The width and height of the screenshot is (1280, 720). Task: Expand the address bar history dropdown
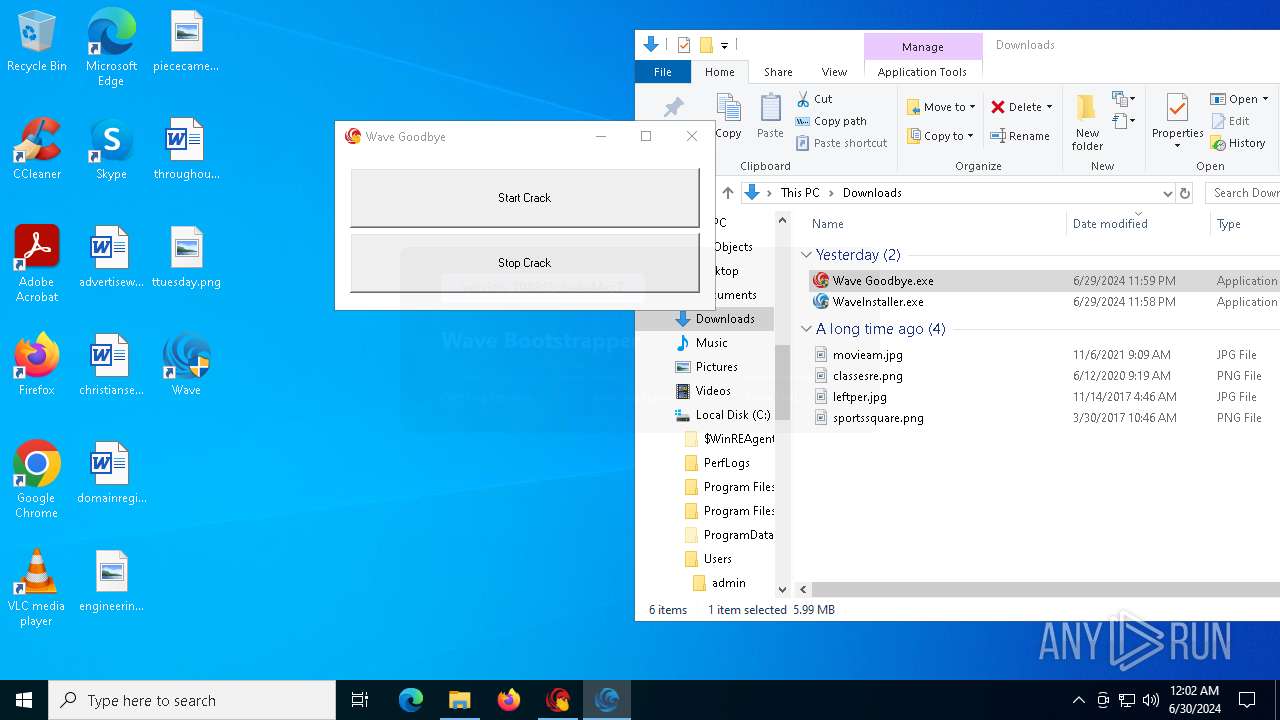point(1167,193)
